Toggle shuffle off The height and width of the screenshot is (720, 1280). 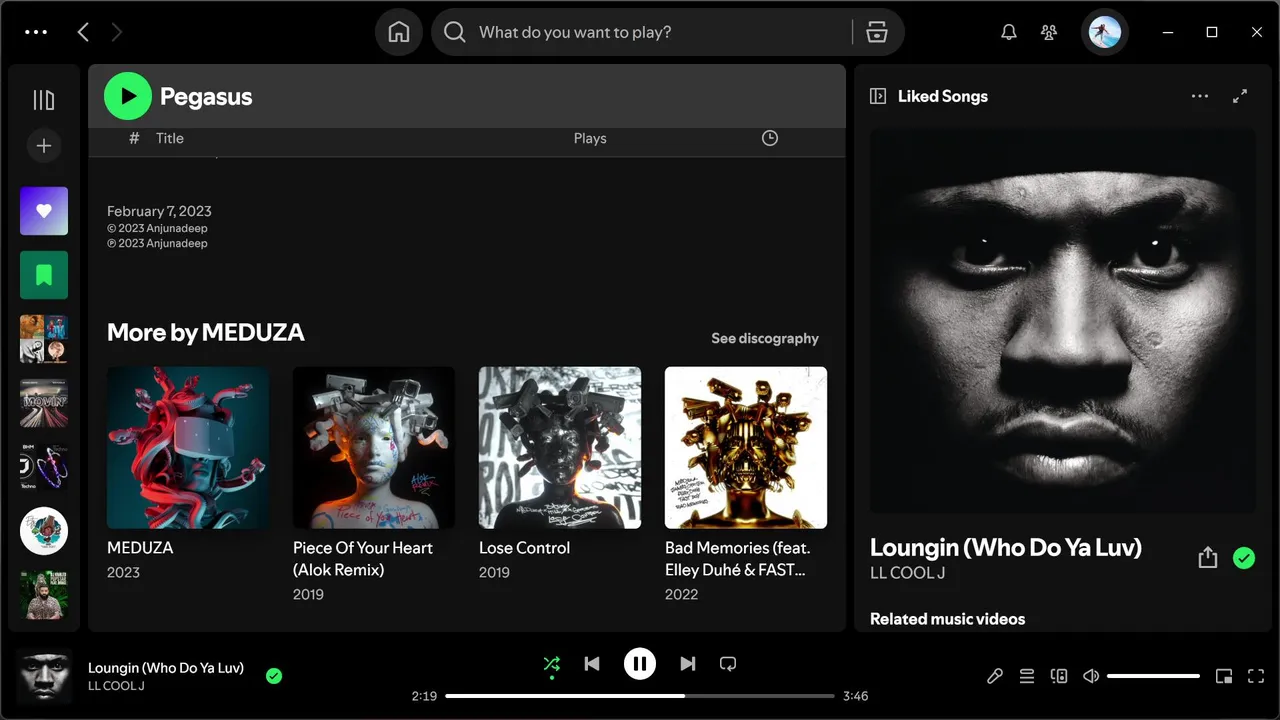(551, 663)
